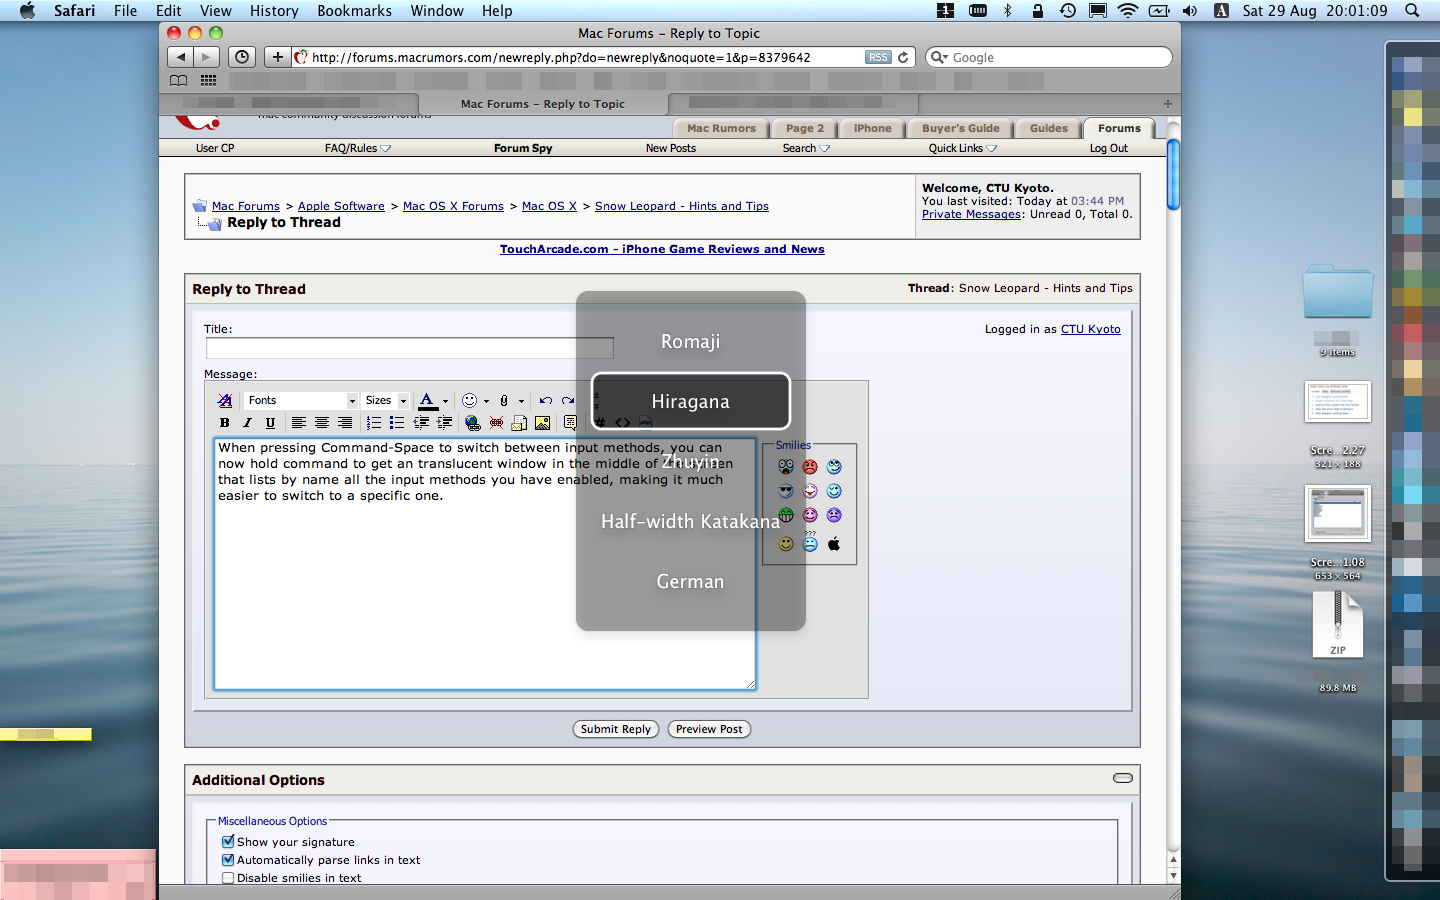Expand the text color picker arrow

coord(445,401)
